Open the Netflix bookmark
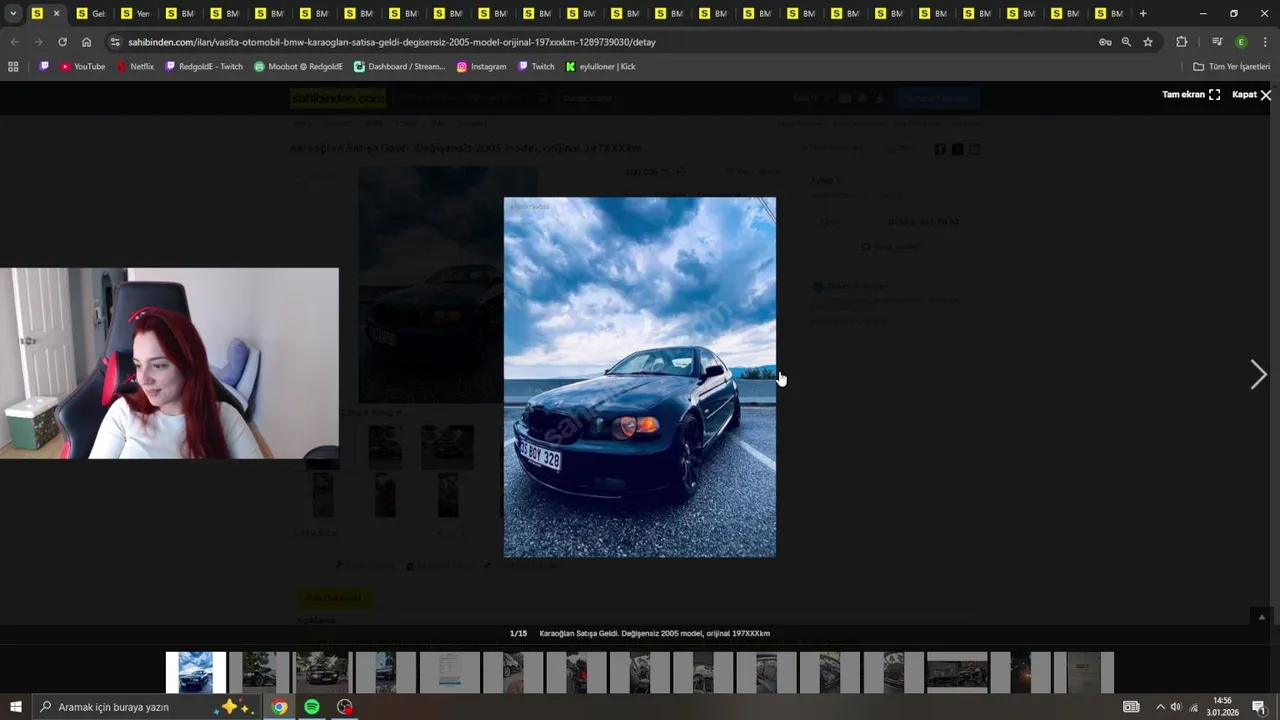This screenshot has width=1280, height=720. (x=135, y=66)
